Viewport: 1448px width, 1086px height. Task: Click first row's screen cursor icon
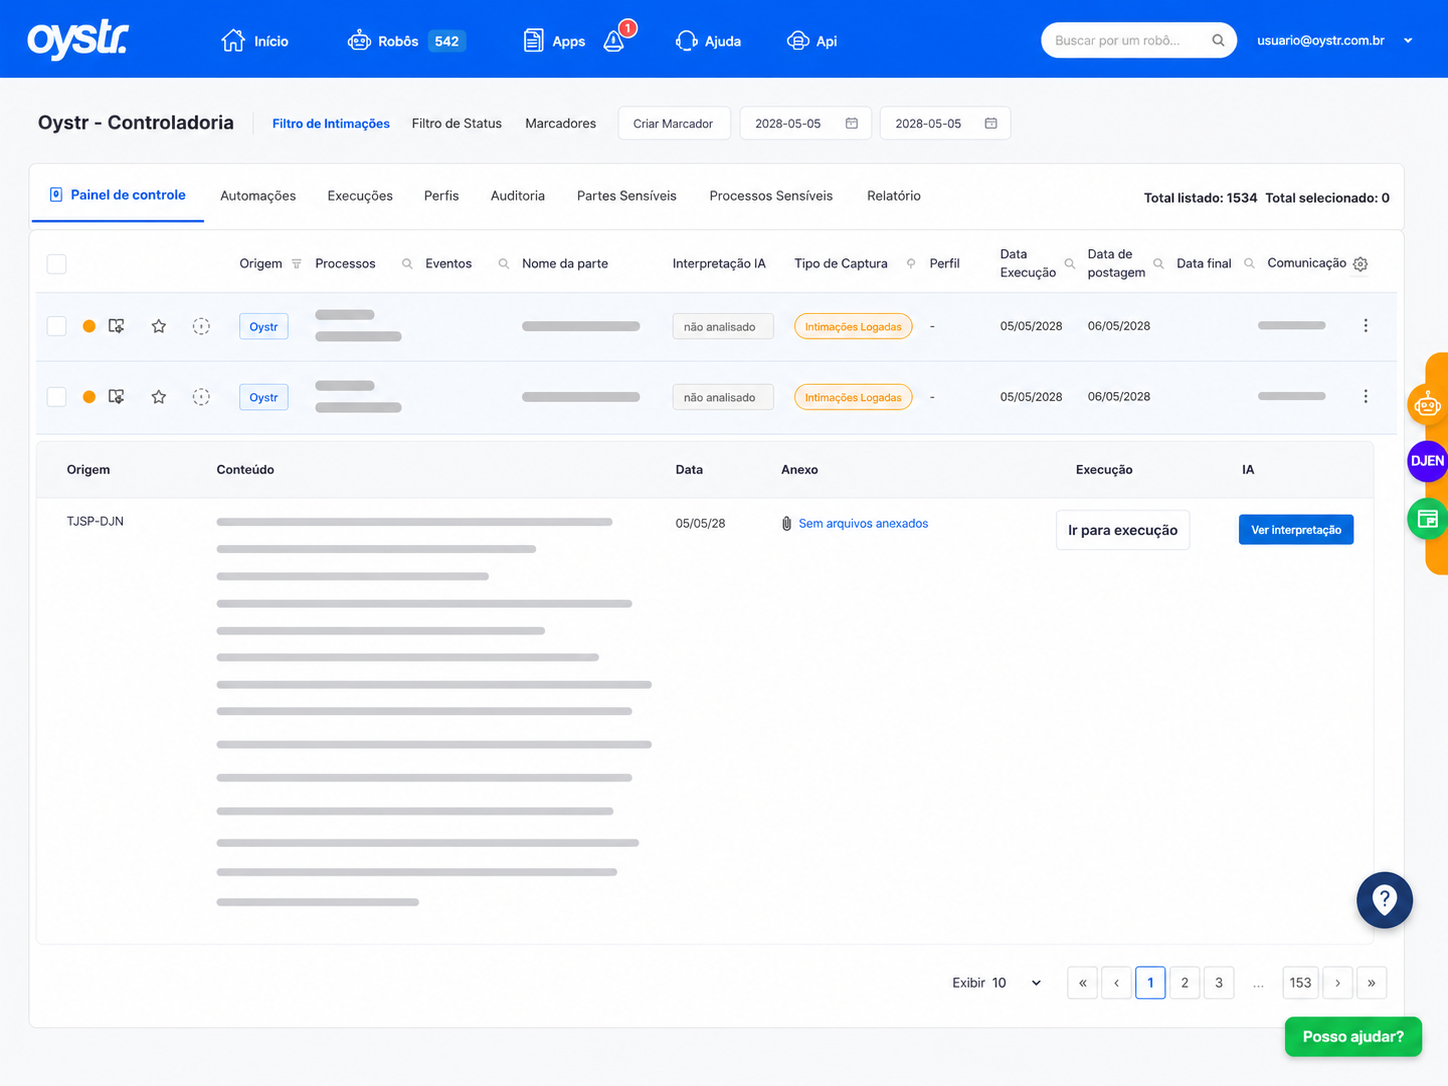tap(117, 326)
